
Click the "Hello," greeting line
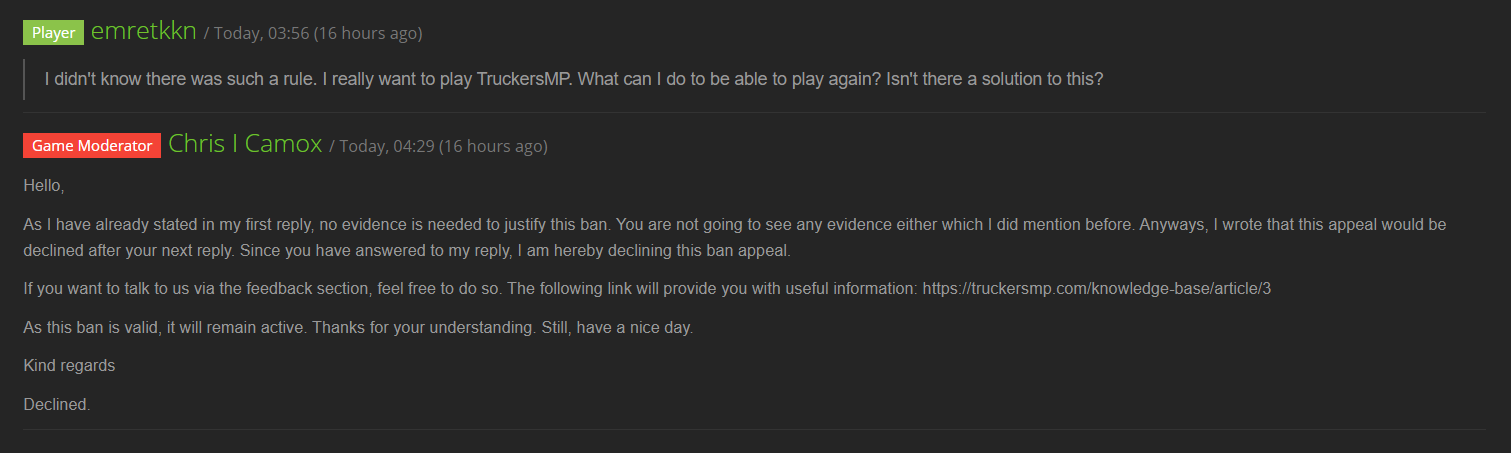click(44, 186)
